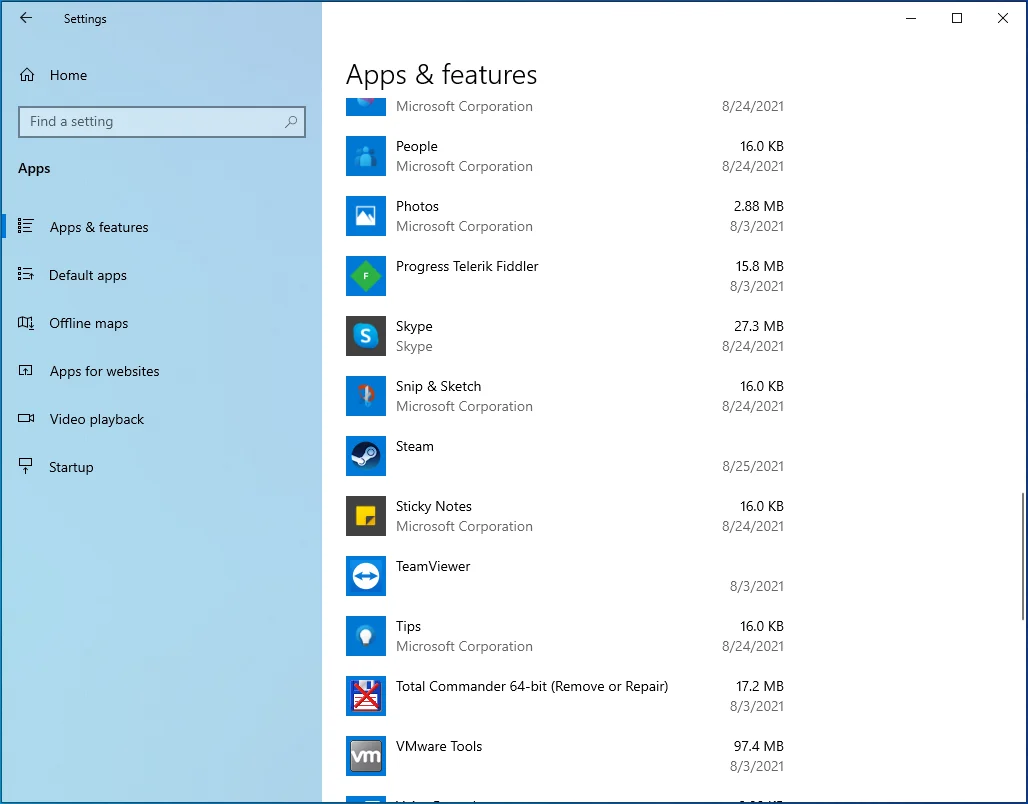Click the 97.4 MB size value

[759, 746]
